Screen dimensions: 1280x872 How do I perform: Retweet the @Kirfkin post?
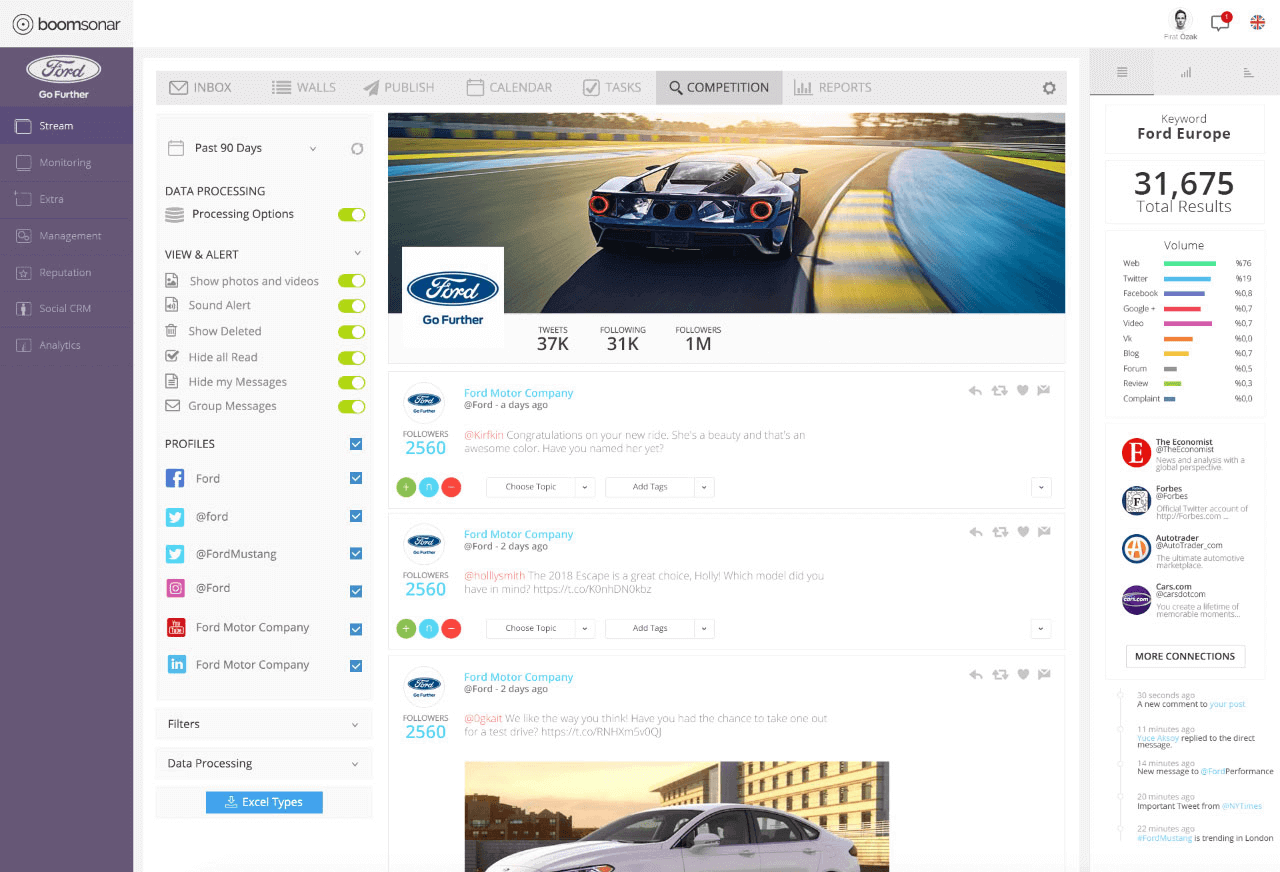(x=999, y=391)
